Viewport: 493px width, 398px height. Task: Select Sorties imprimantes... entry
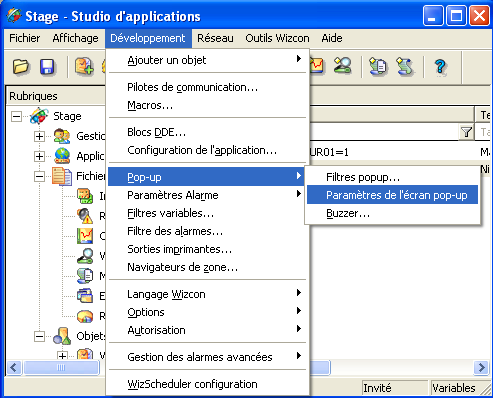[207, 249]
